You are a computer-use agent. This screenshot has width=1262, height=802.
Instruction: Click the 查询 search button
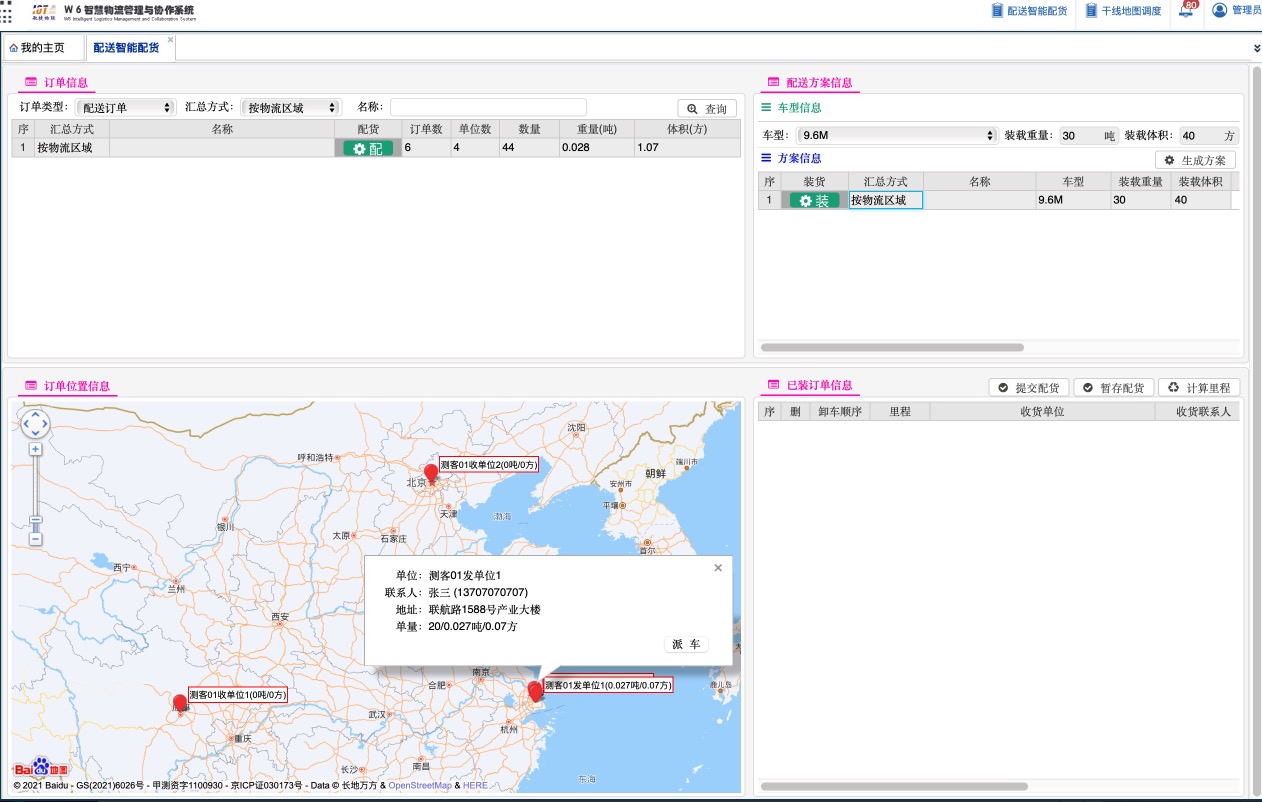[706, 109]
